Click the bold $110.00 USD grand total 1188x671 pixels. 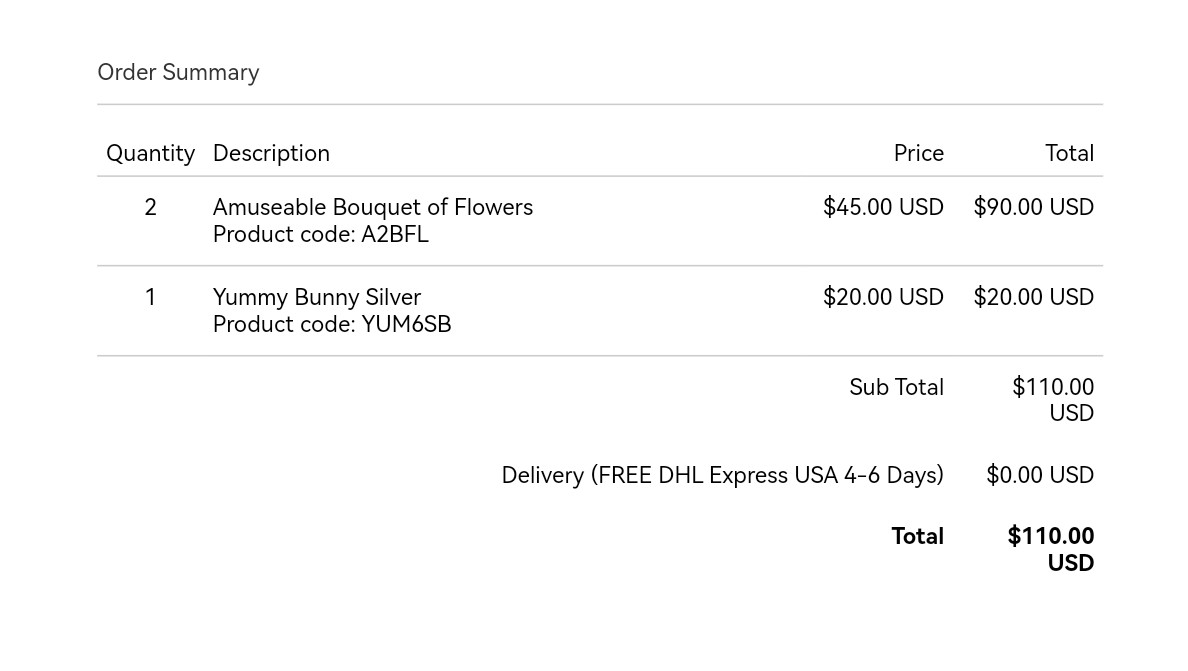(x=1051, y=550)
